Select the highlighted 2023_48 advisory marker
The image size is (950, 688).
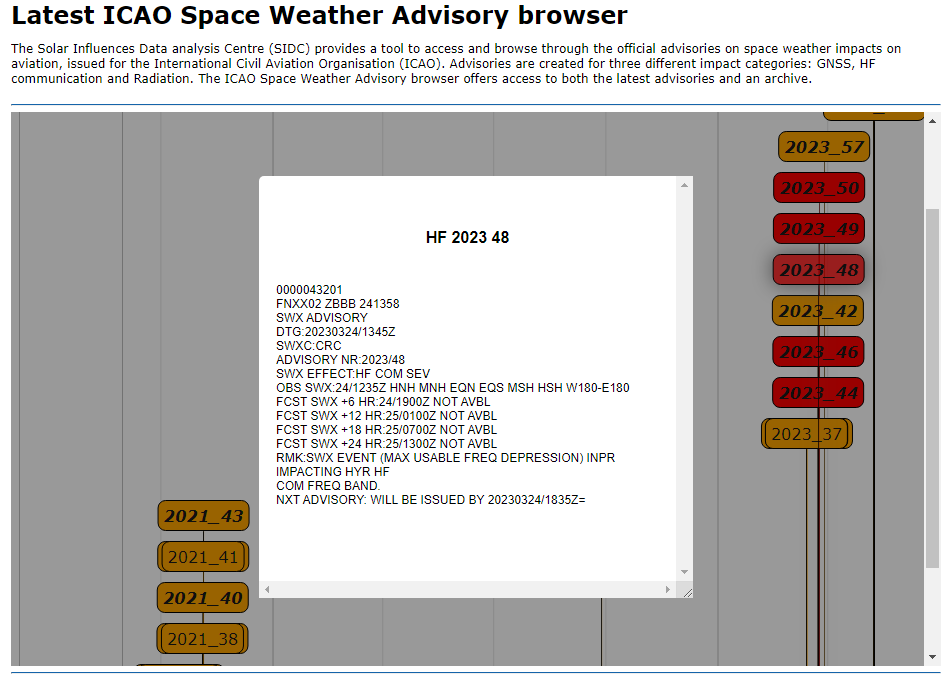pos(819,270)
